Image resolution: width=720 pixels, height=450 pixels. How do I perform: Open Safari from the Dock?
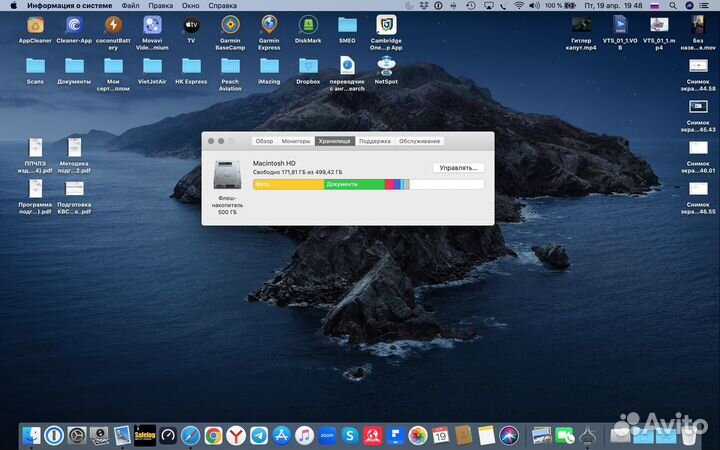point(191,435)
